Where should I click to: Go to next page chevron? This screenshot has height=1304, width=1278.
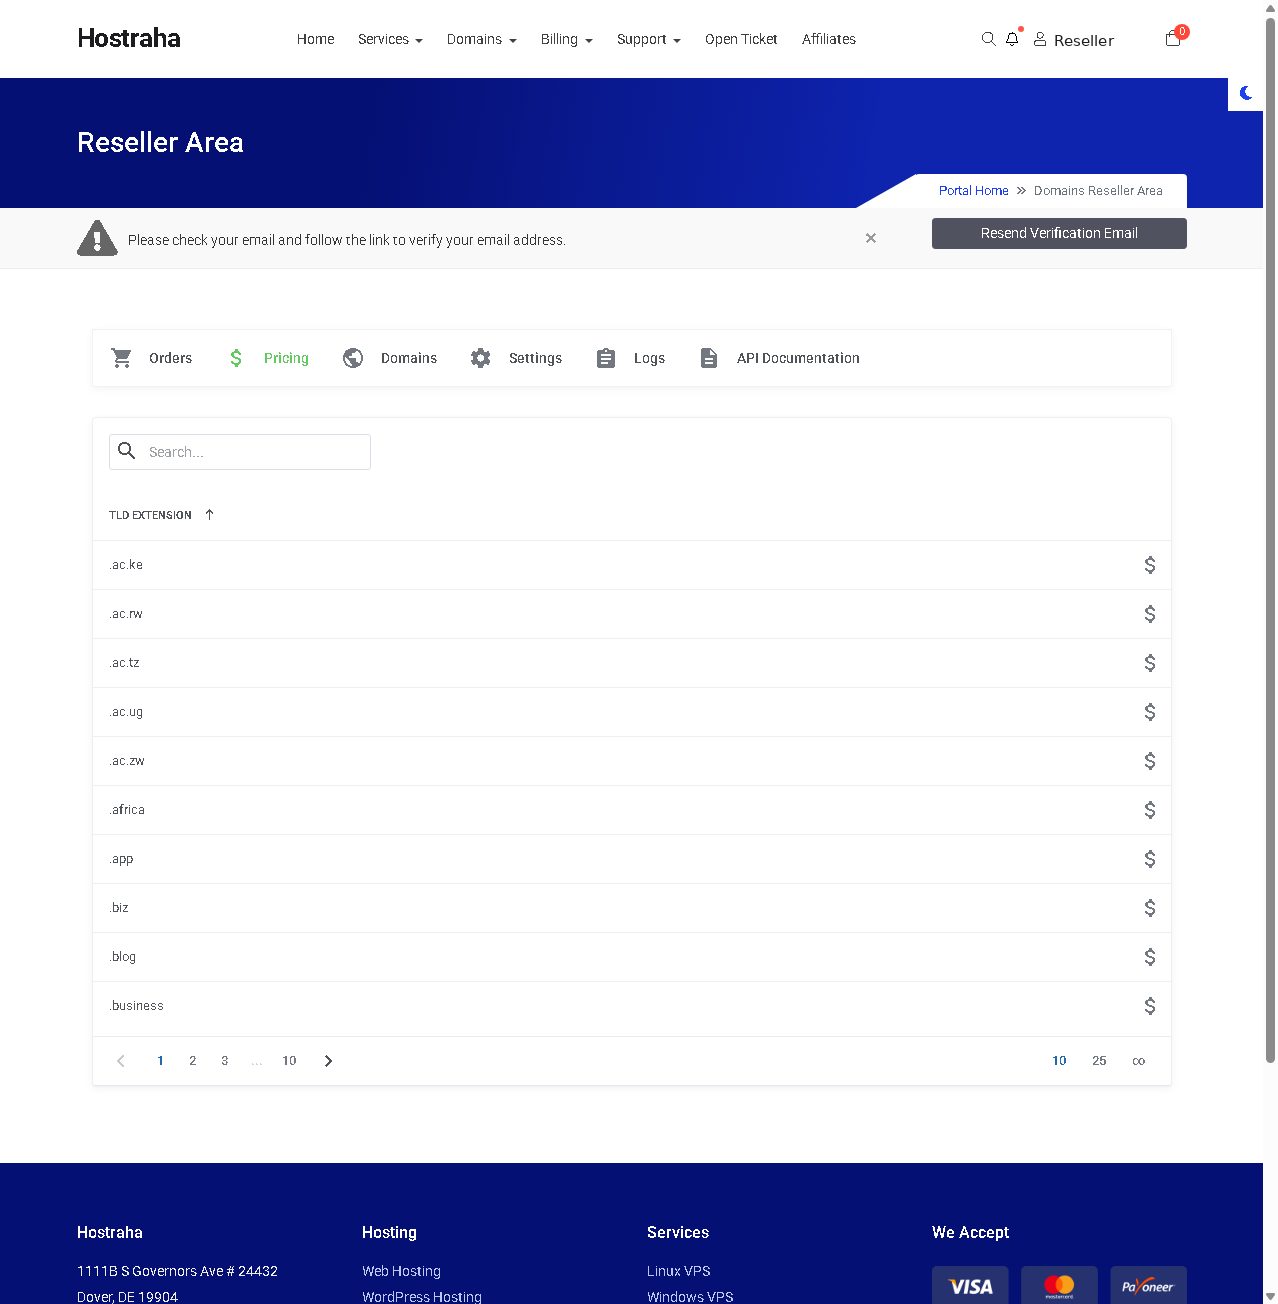(328, 1061)
